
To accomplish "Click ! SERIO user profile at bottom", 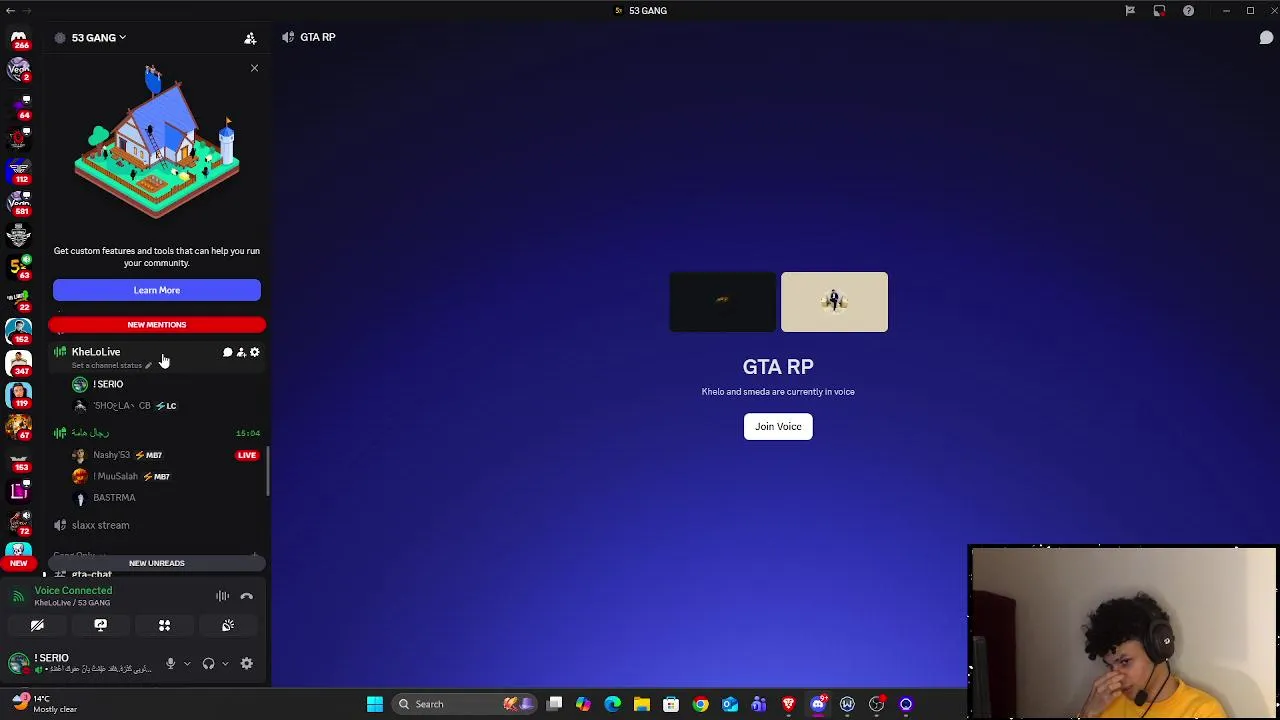I will click(82, 663).
